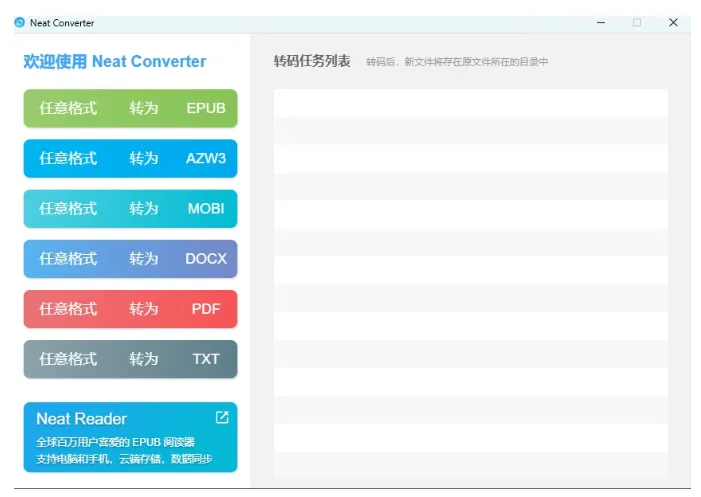Click the 欢迎使用 Neat Converter title text
Image resolution: width=701 pixels, height=497 pixels.
point(115,61)
